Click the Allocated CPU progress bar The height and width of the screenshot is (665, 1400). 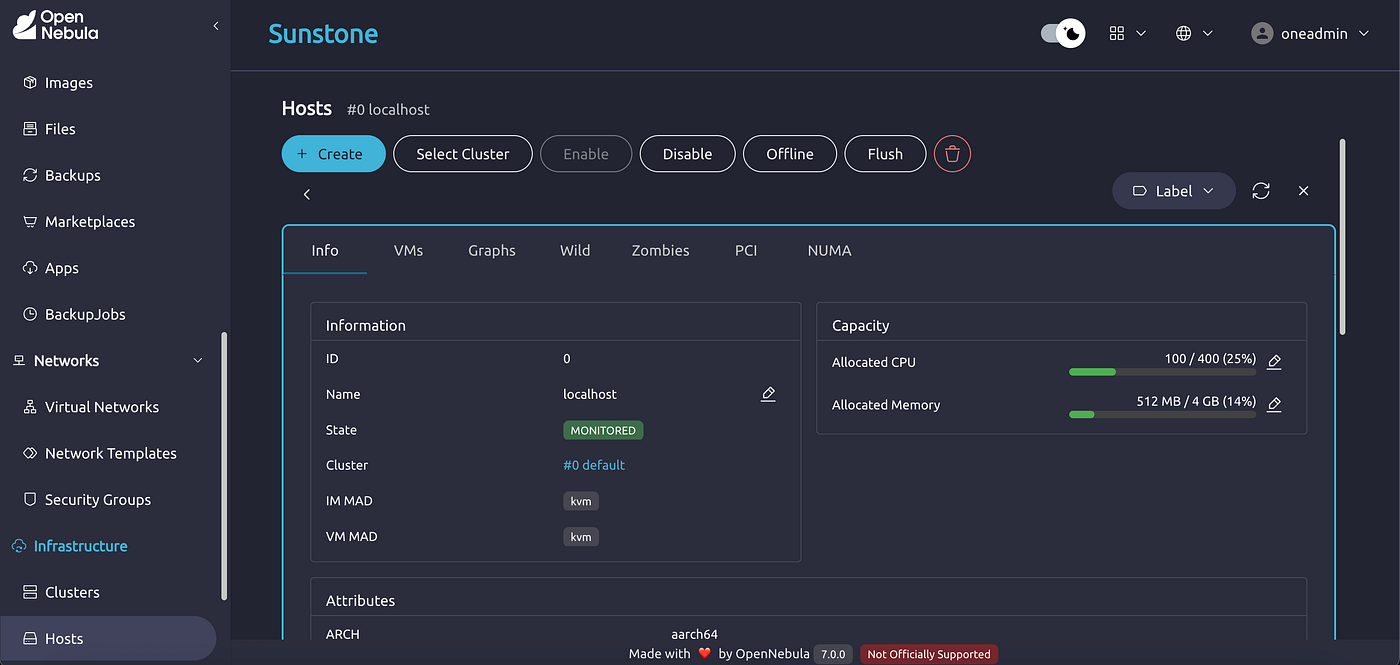point(1162,372)
